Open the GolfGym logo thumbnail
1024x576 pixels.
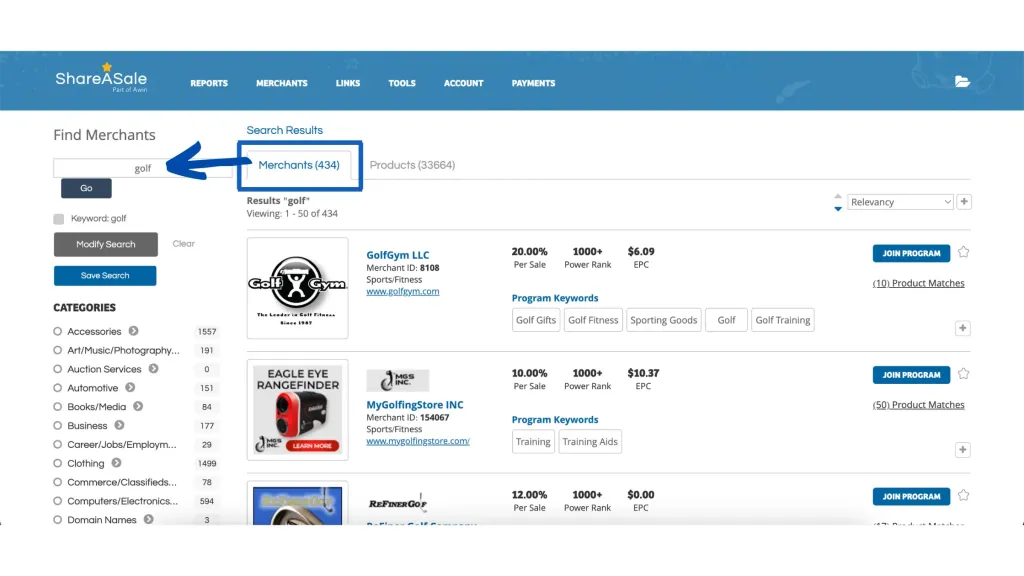[298, 288]
